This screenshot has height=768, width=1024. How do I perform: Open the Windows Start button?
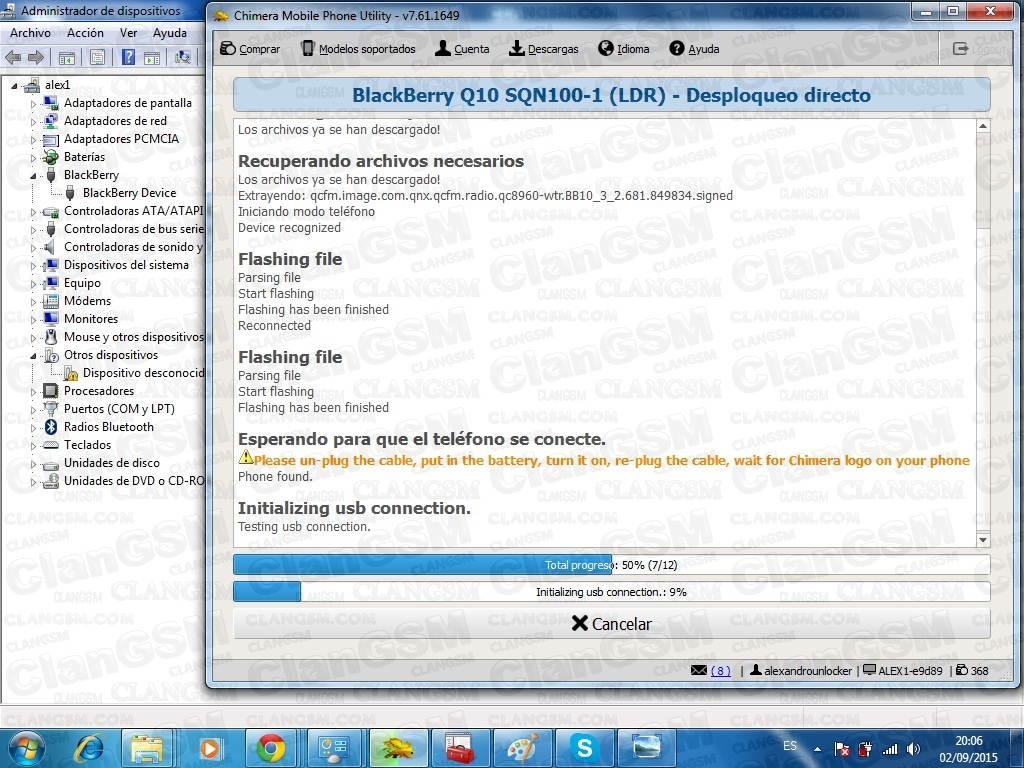pyautogui.click(x=26, y=748)
